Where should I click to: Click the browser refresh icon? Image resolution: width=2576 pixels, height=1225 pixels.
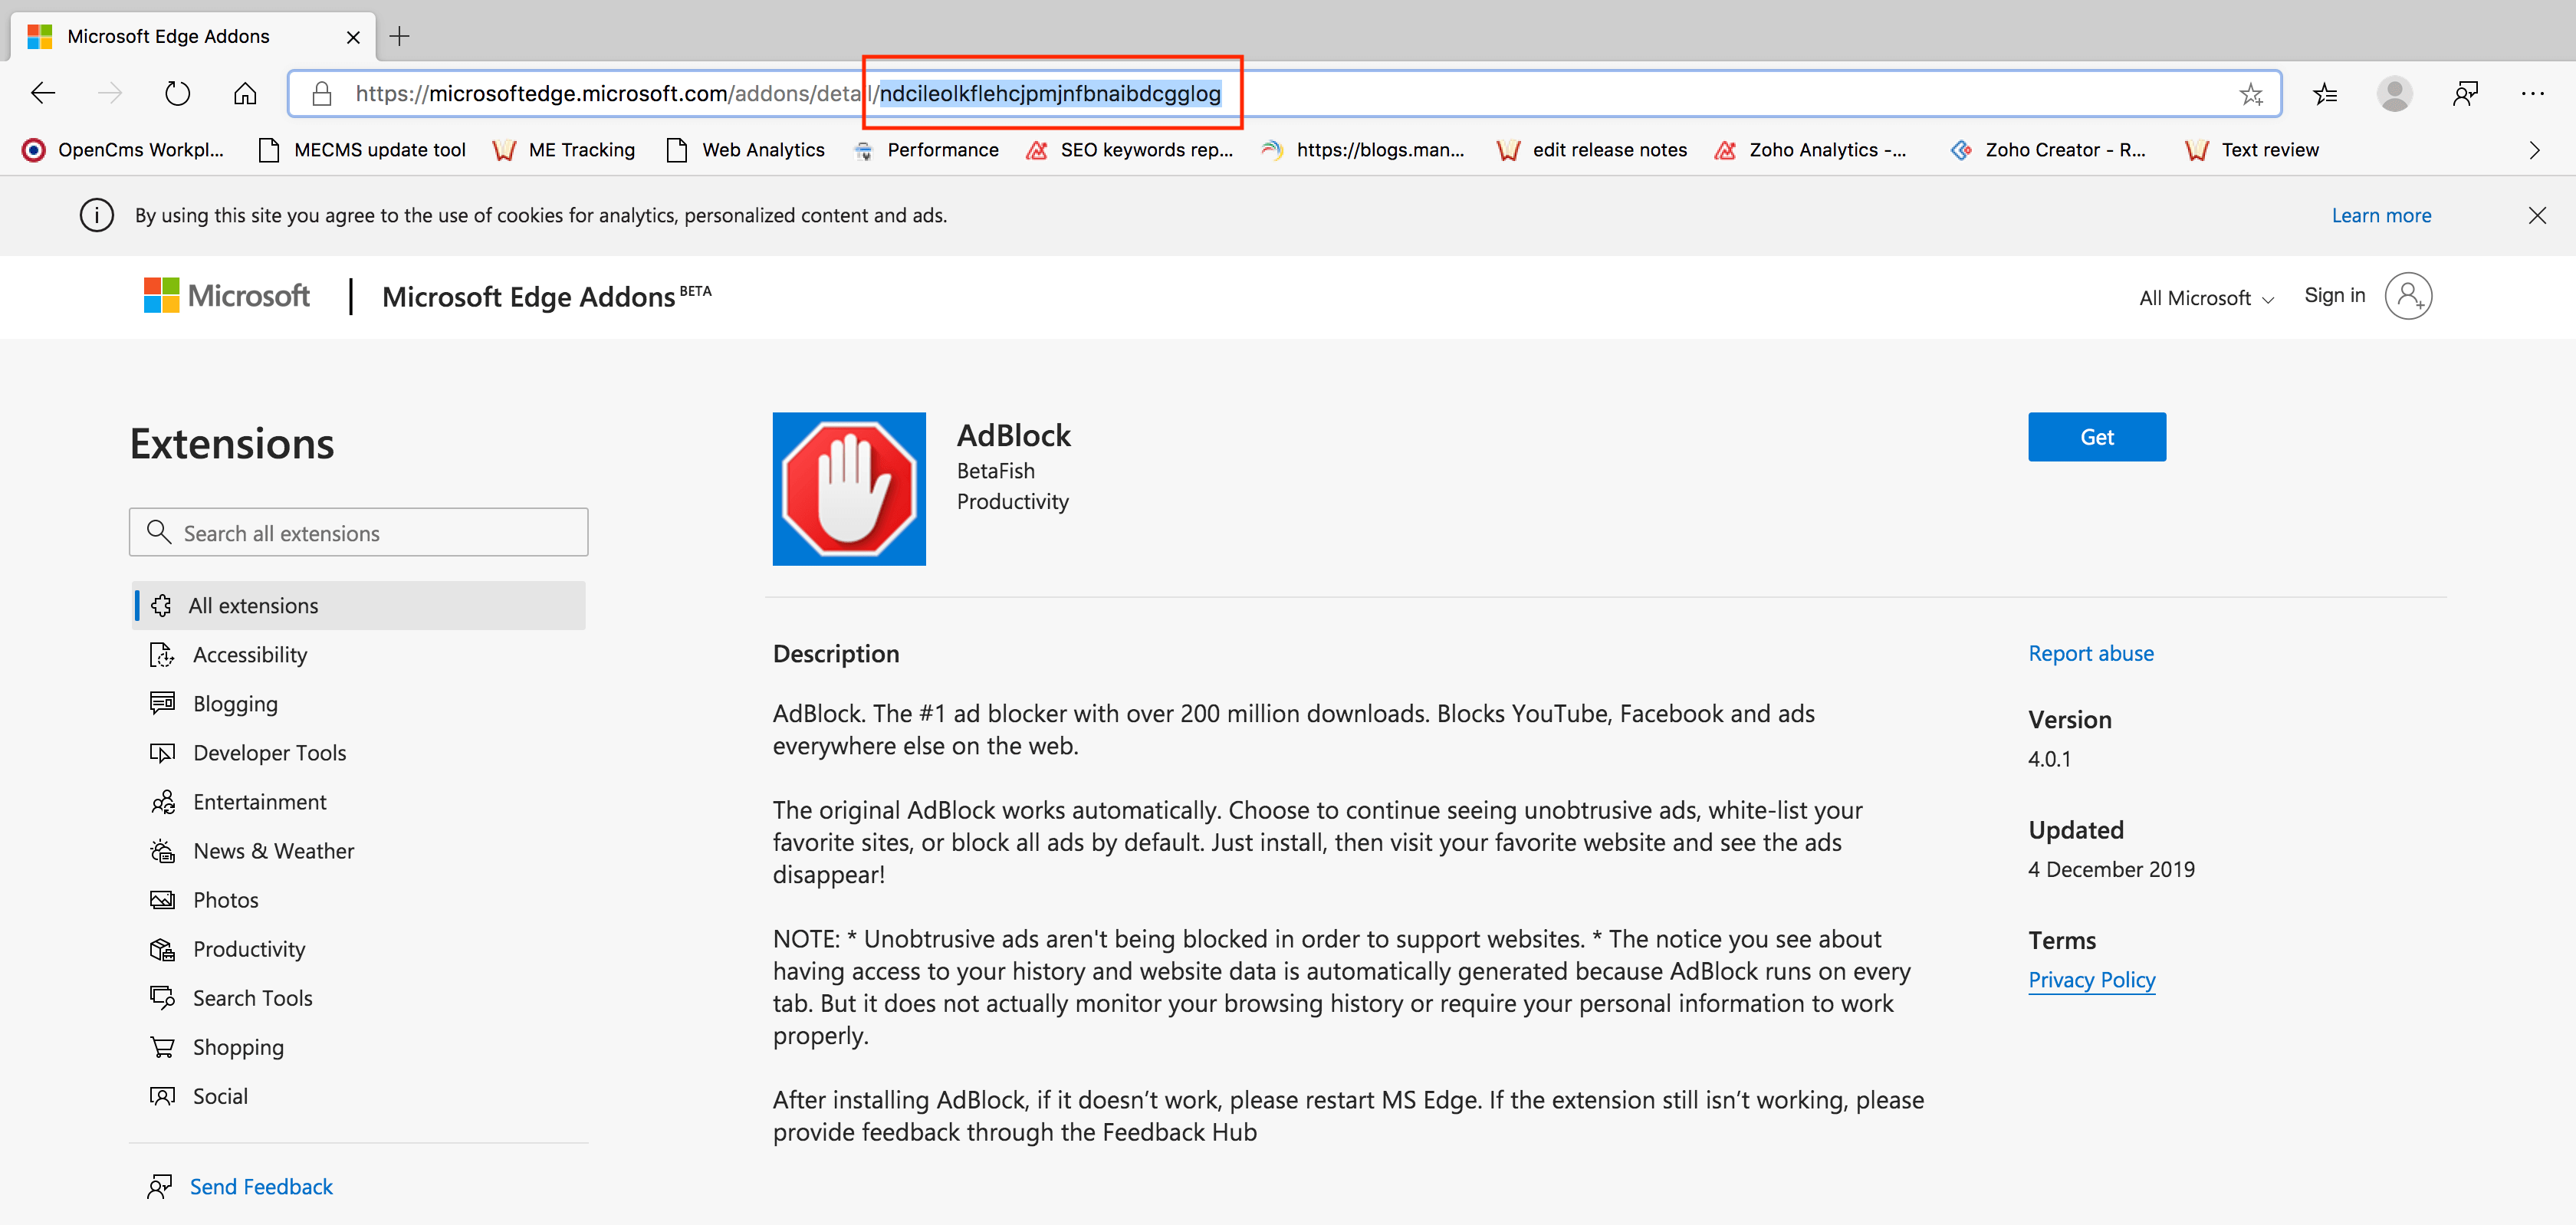pos(177,94)
